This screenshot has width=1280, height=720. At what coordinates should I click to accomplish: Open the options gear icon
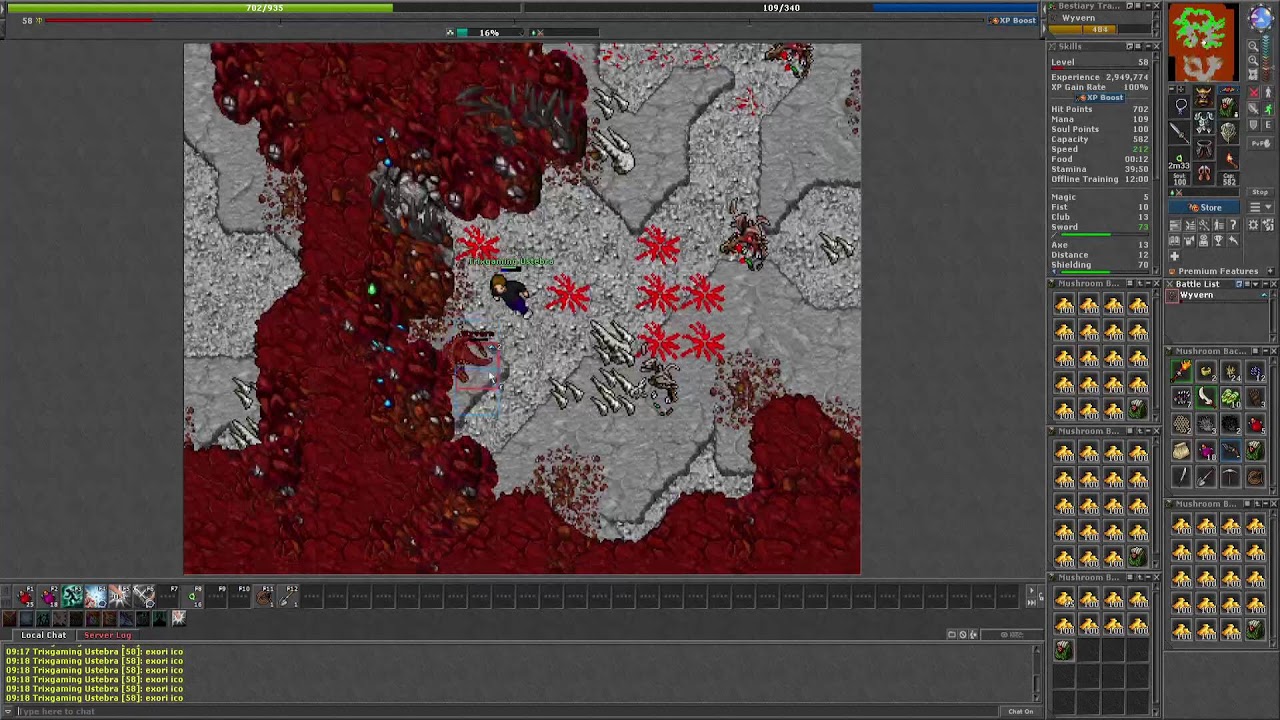point(1253,224)
